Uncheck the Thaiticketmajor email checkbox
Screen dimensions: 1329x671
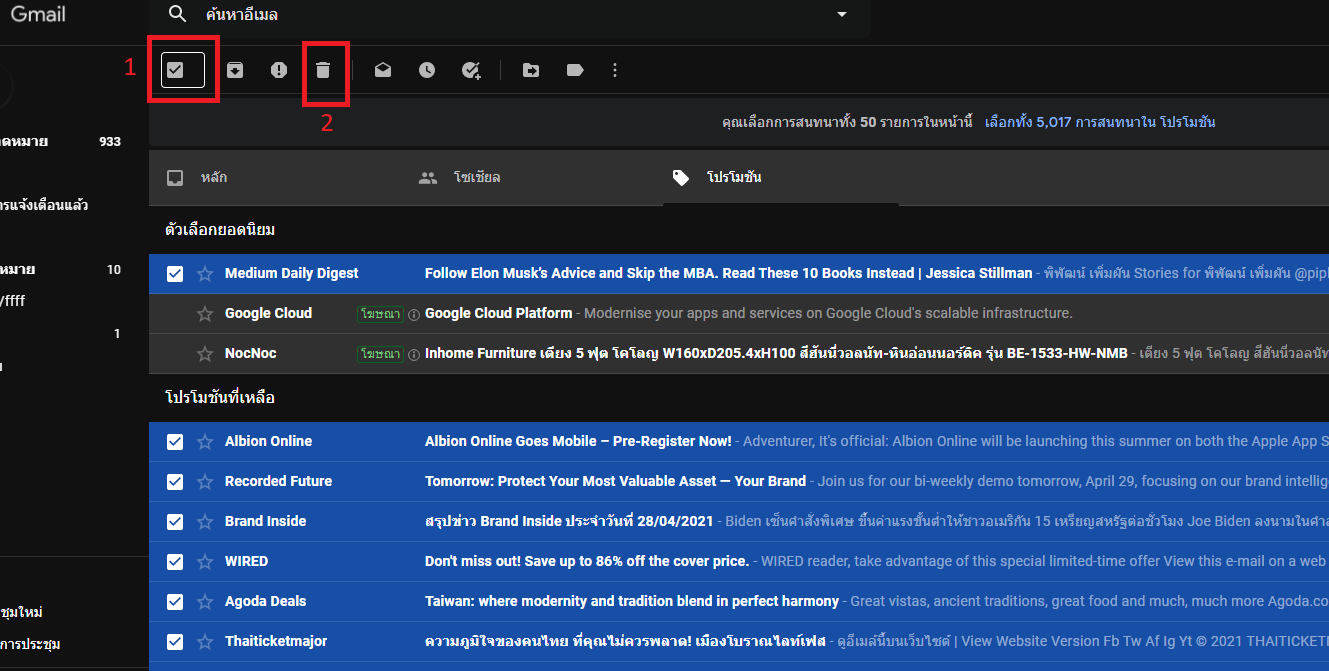click(x=175, y=641)
